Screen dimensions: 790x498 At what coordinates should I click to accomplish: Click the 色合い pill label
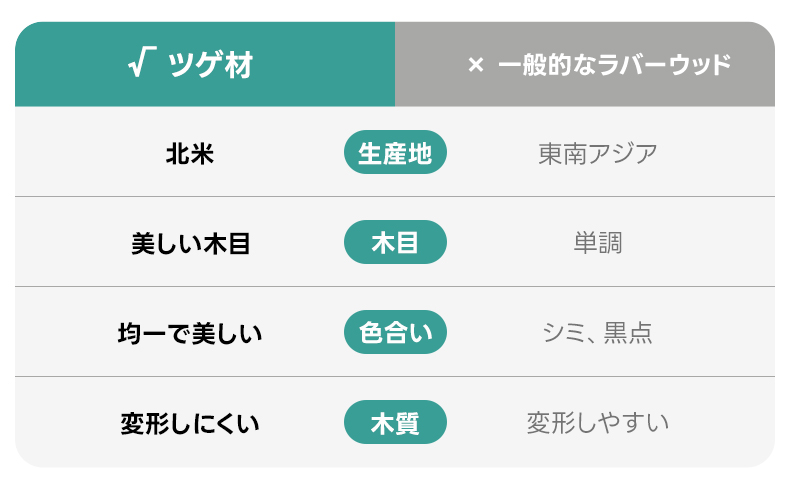(x=395, y=332)
